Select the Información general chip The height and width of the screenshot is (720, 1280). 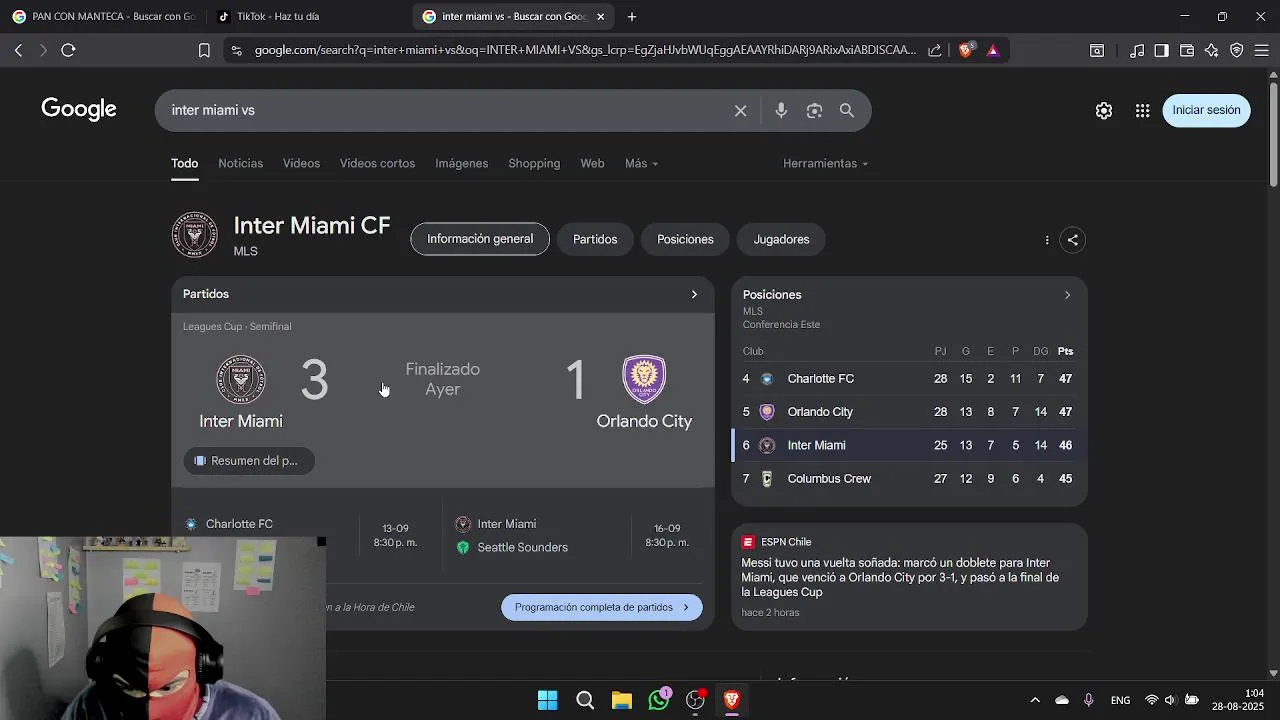point(480,239)
